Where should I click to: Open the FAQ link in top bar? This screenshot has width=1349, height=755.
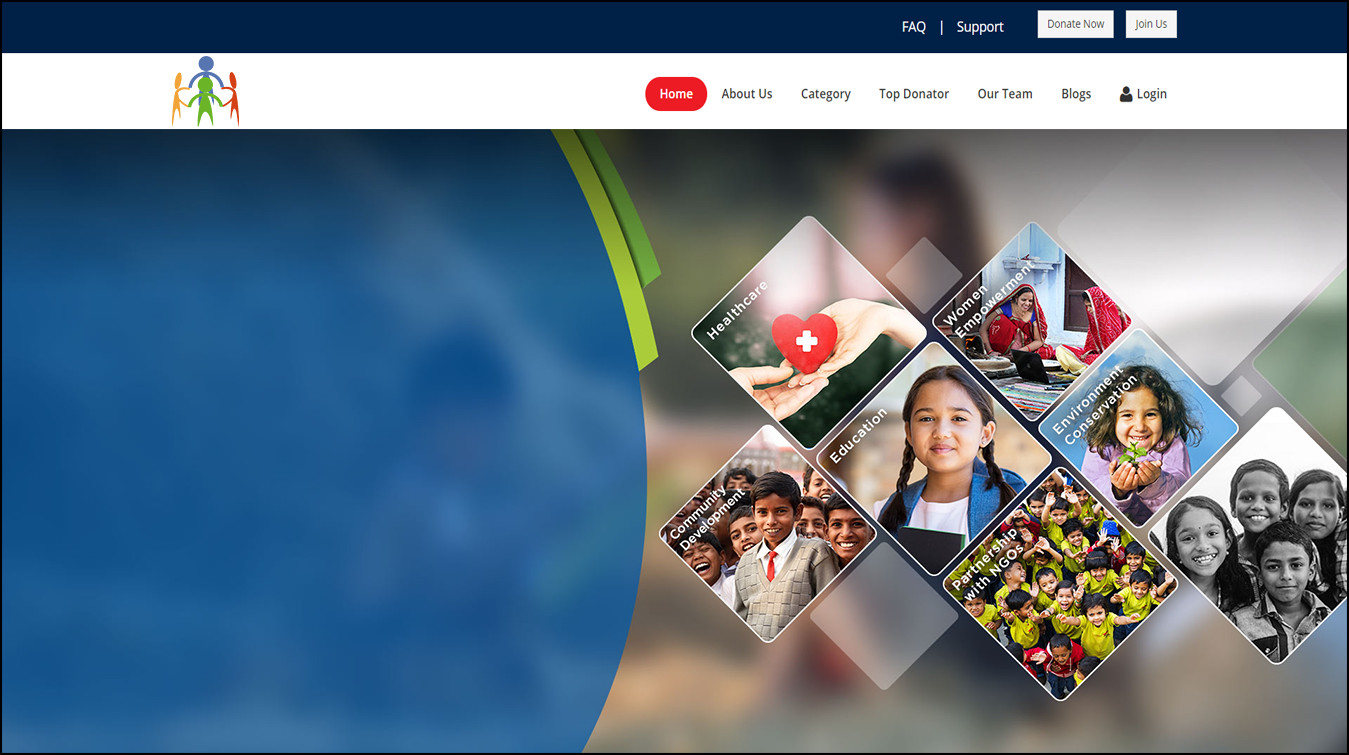[913, 27]
